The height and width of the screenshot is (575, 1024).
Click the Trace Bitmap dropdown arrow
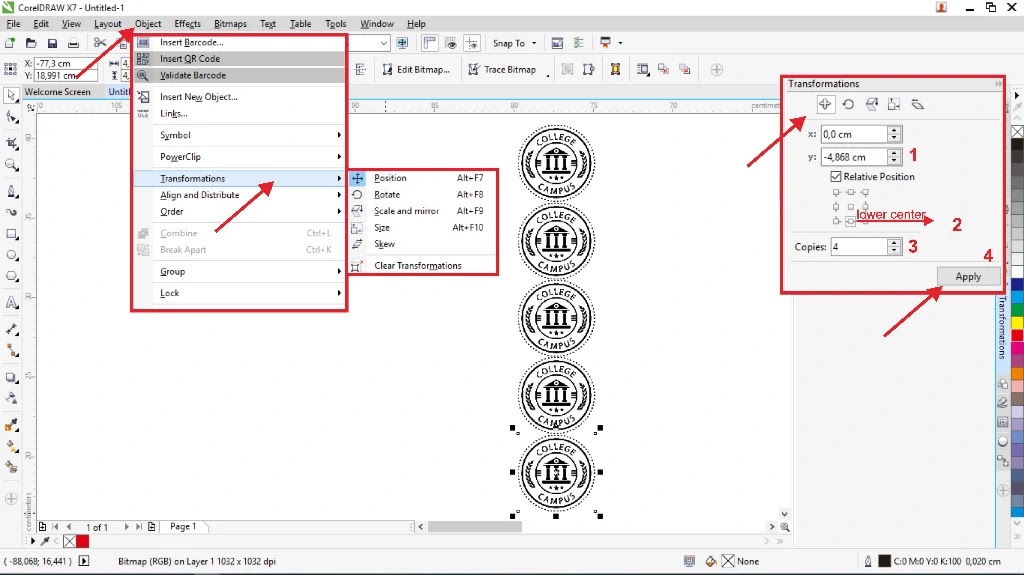[x=547, y=74]
